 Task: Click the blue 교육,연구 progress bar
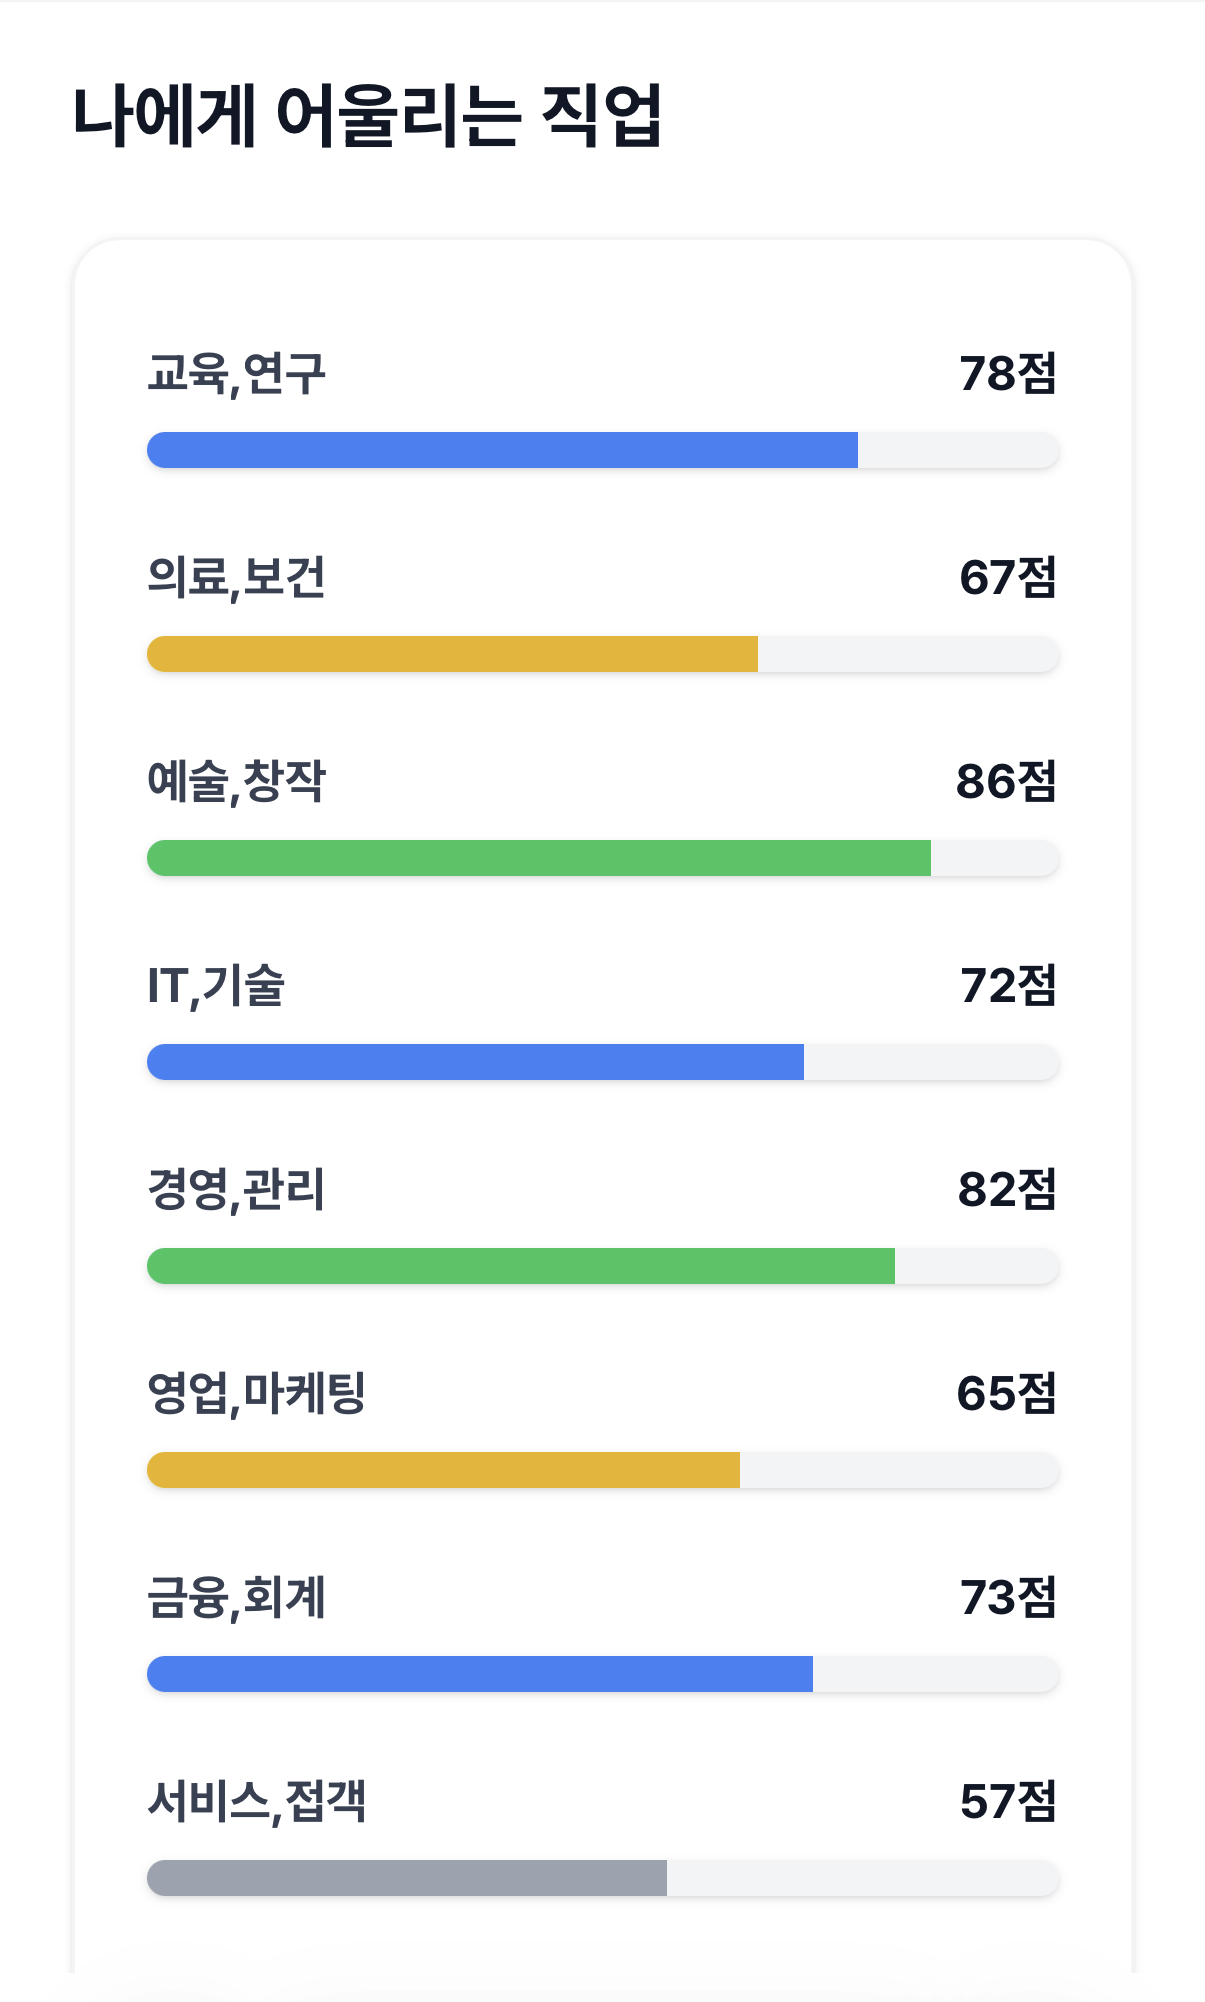tap(500, 448)
